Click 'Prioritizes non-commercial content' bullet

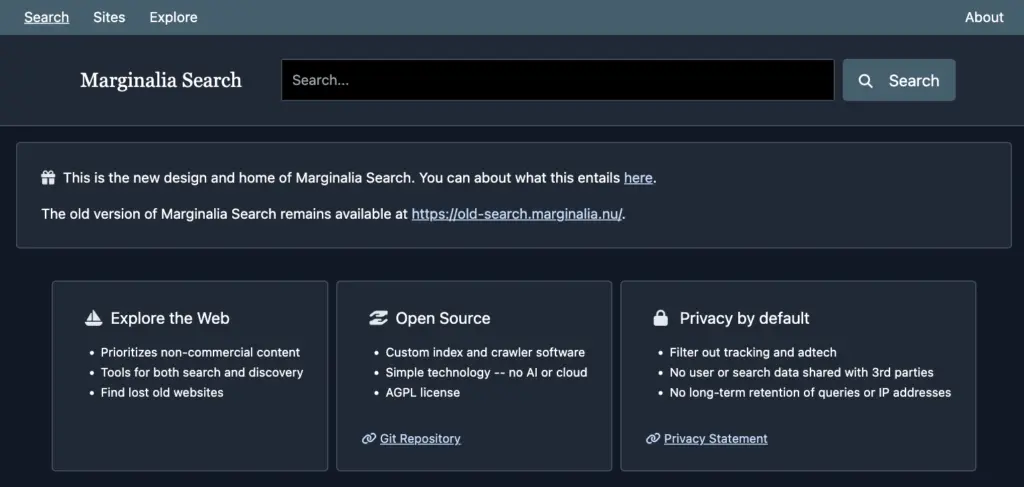pyautogui.click(x=200, y=353)
